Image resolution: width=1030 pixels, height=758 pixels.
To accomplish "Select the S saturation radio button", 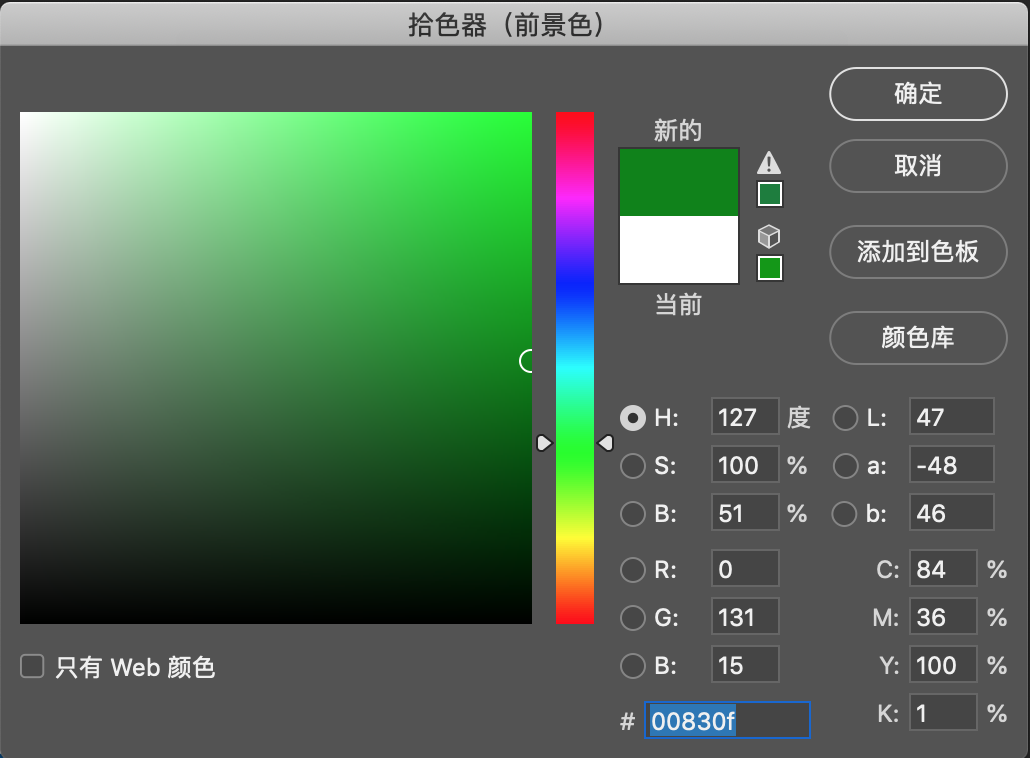I will click(x=633, y=466).
